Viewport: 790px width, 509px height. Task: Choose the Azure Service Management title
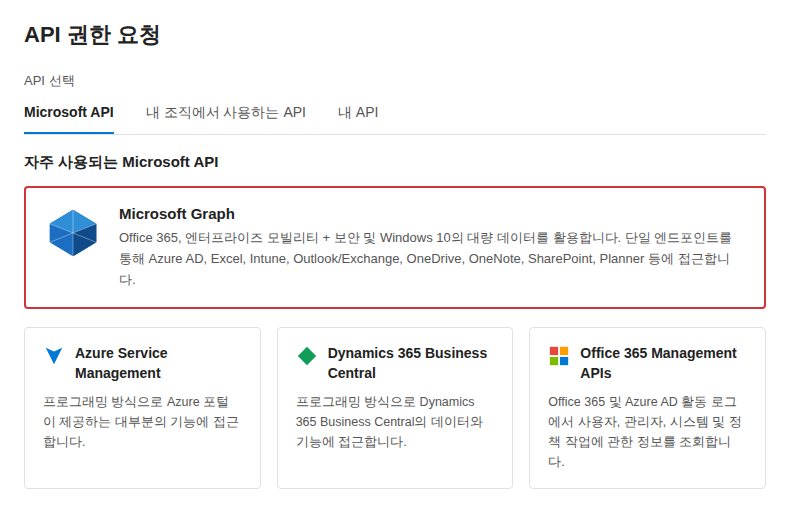coord(121,363)
